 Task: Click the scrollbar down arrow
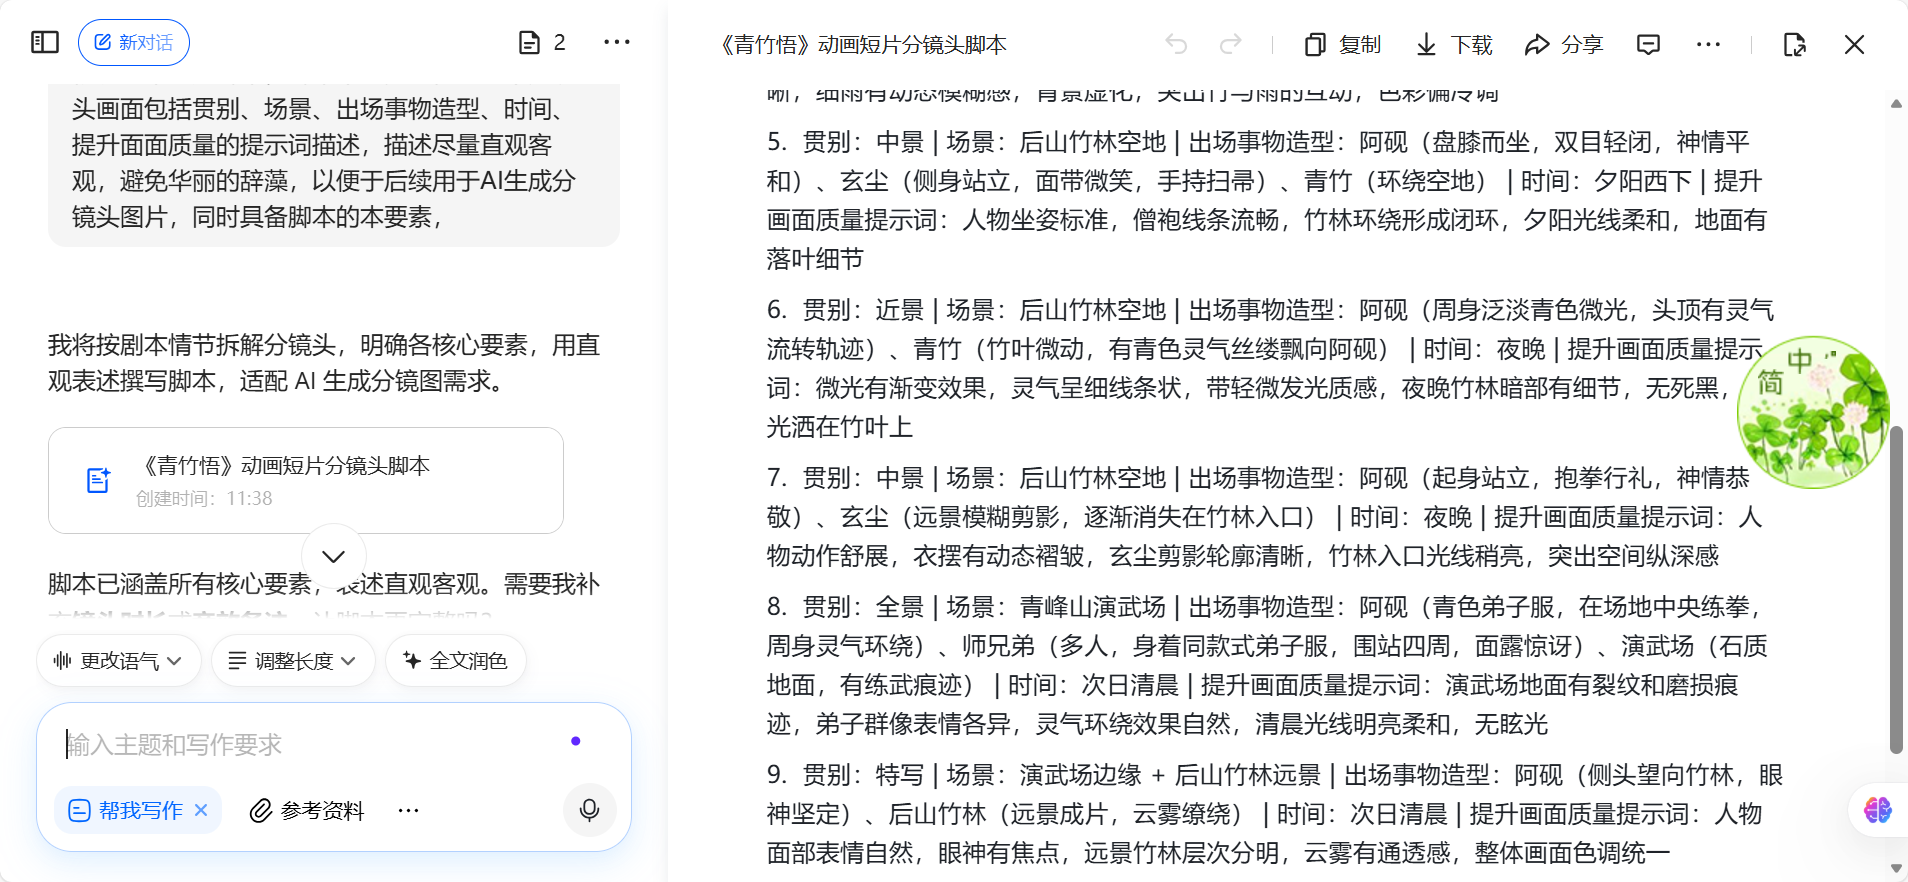pyautogui.click(x=1896, y=868)
